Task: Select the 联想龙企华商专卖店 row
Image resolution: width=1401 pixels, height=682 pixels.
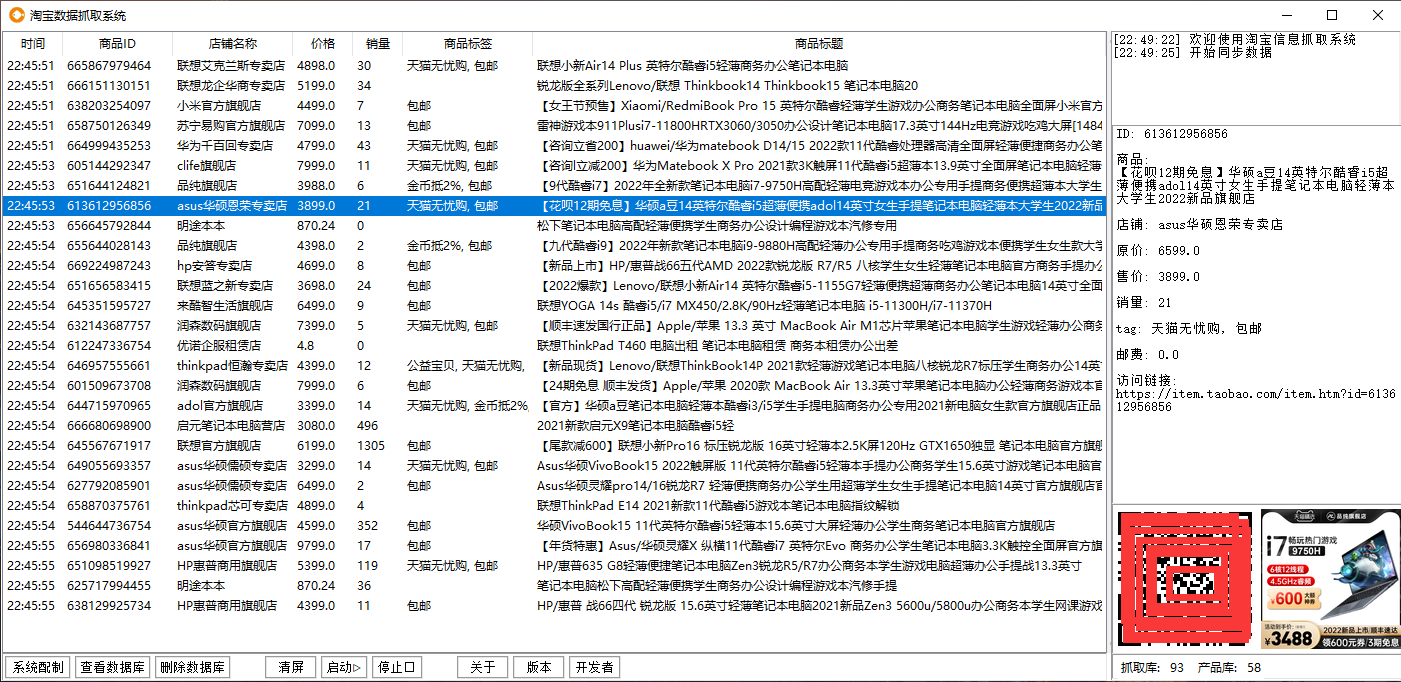Action: [553, 85]
